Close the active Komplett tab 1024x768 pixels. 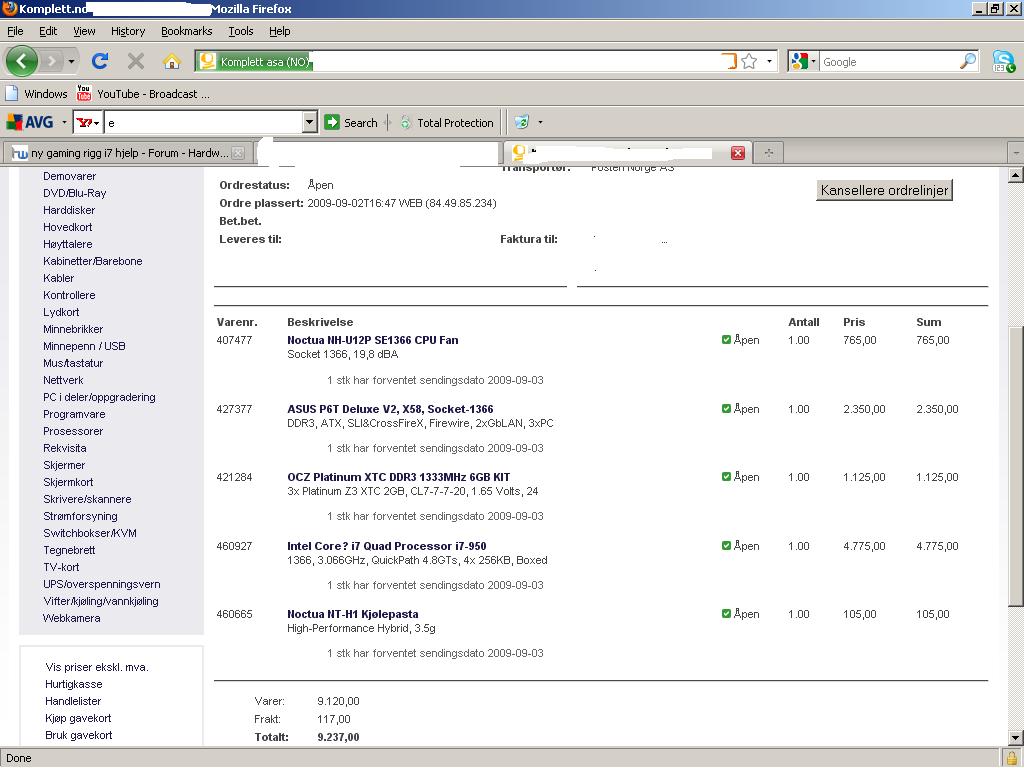pos(738,153)
